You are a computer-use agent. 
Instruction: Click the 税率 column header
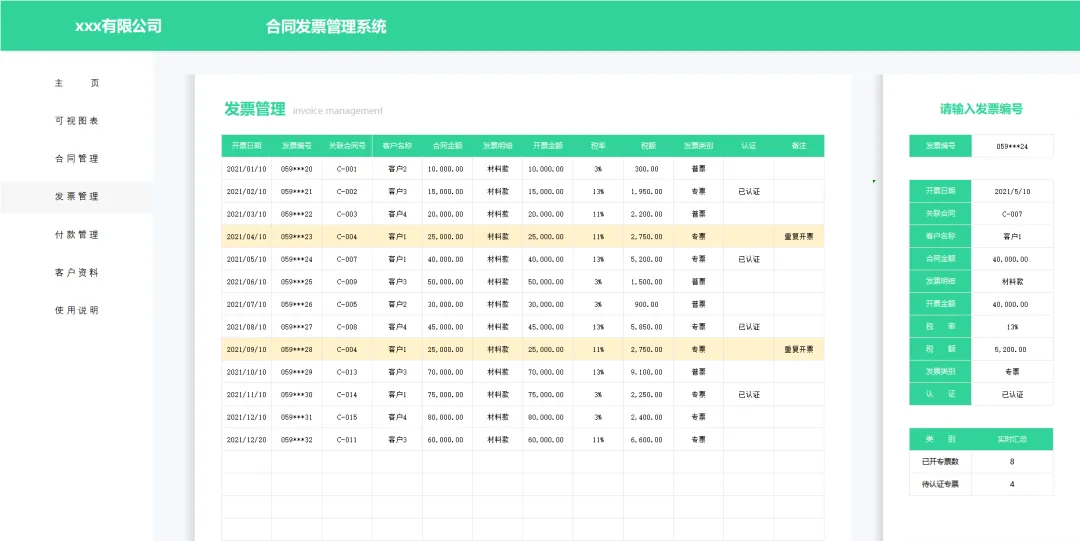coord(598,146)
